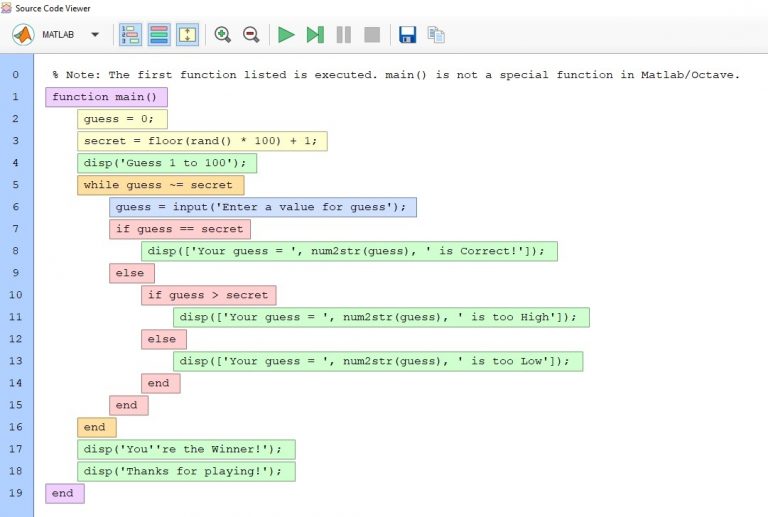
Task: Zoom in on the source code
Action: coord(223,35)
